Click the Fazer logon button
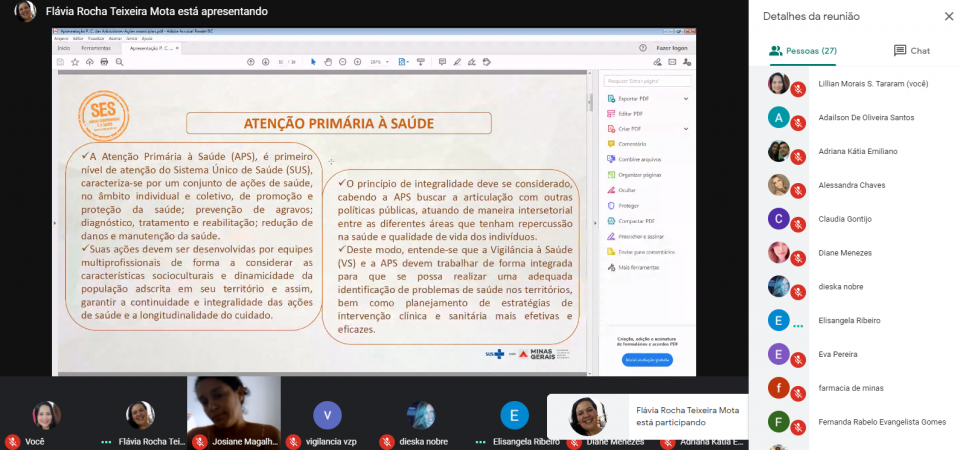 point(672,48)
